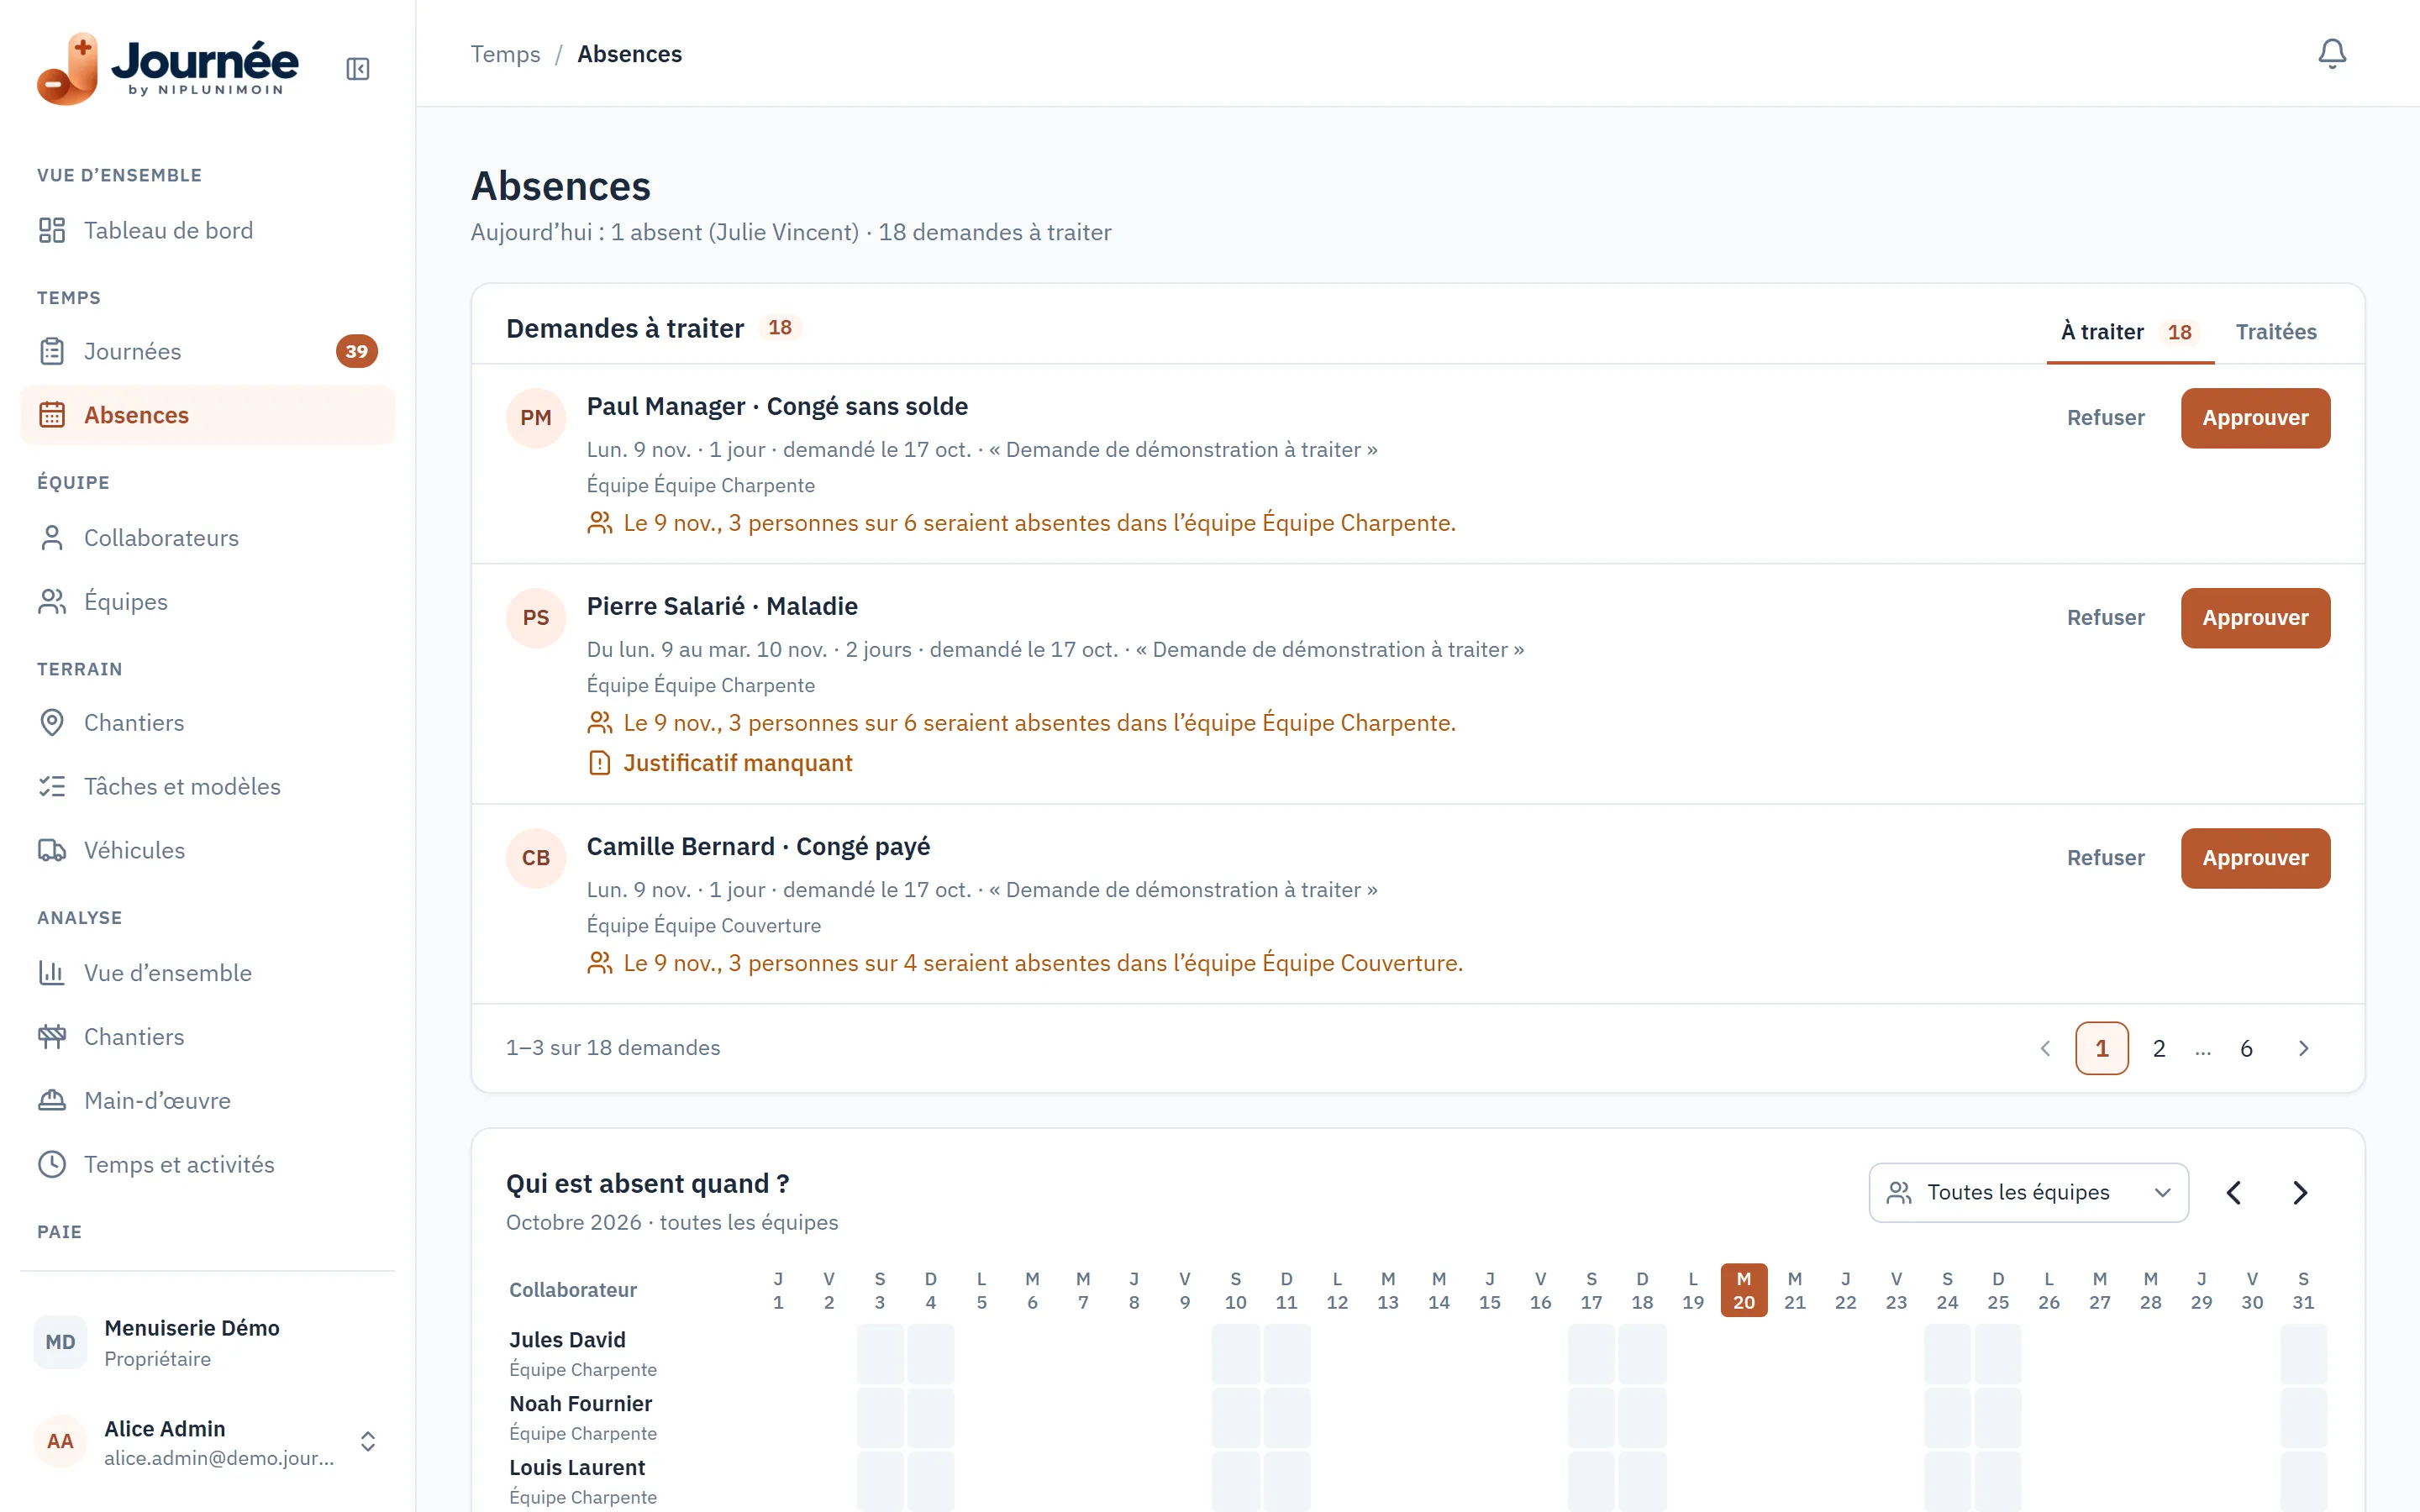The width and height of the screenshot is (2420, 1512).
Task: Refuse Paul Manager's request
Action: [x=2105, y=418]
